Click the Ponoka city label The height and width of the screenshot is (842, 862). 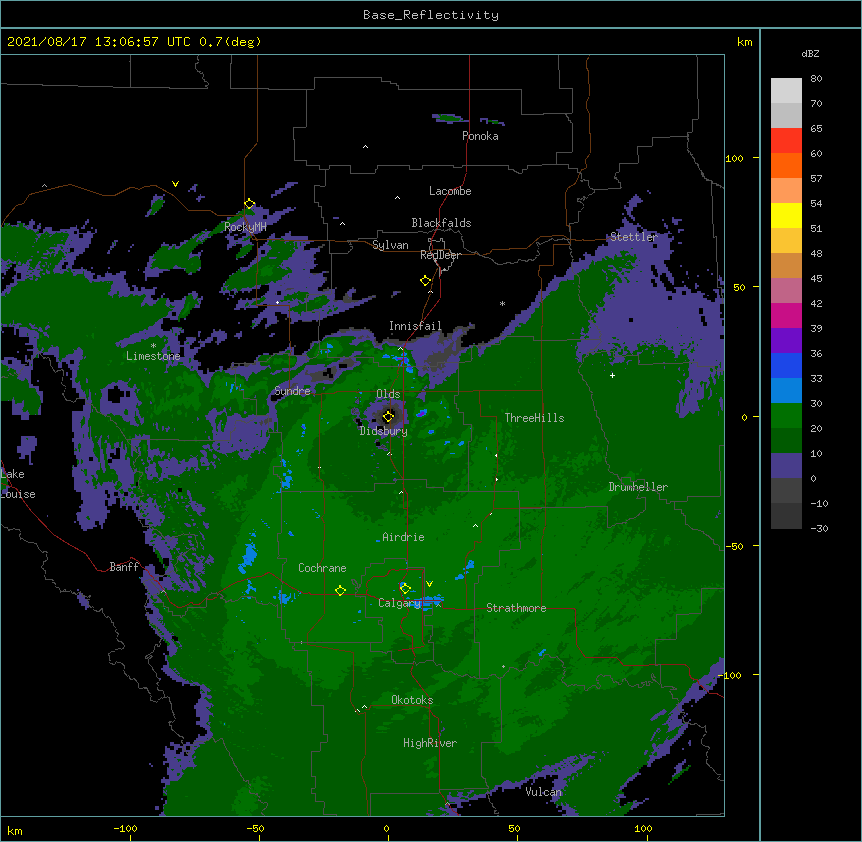coord(480,136)
